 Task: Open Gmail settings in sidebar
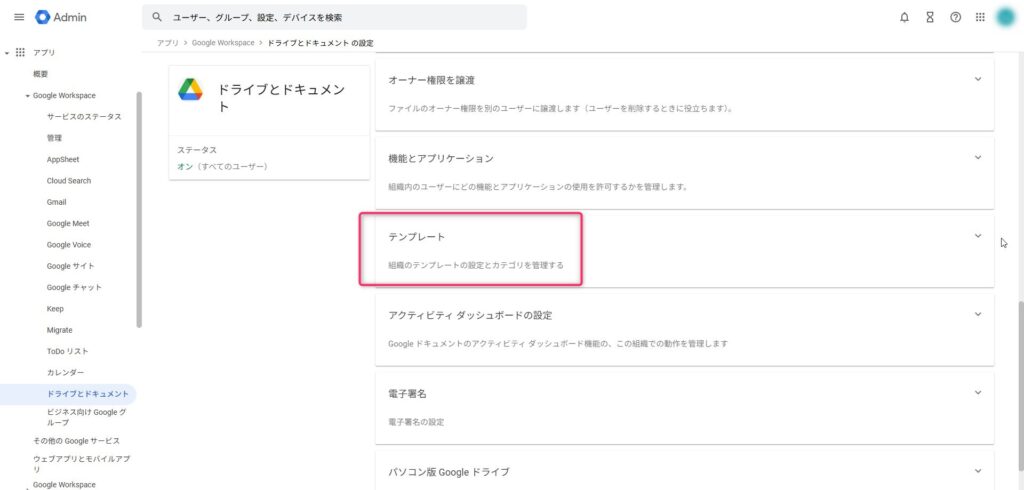[56, 203]
